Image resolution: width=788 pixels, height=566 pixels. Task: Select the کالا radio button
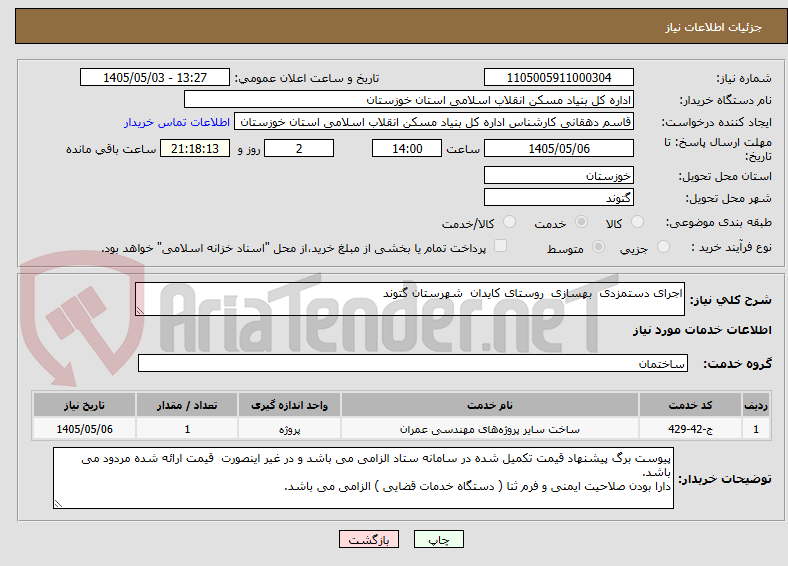637,222
